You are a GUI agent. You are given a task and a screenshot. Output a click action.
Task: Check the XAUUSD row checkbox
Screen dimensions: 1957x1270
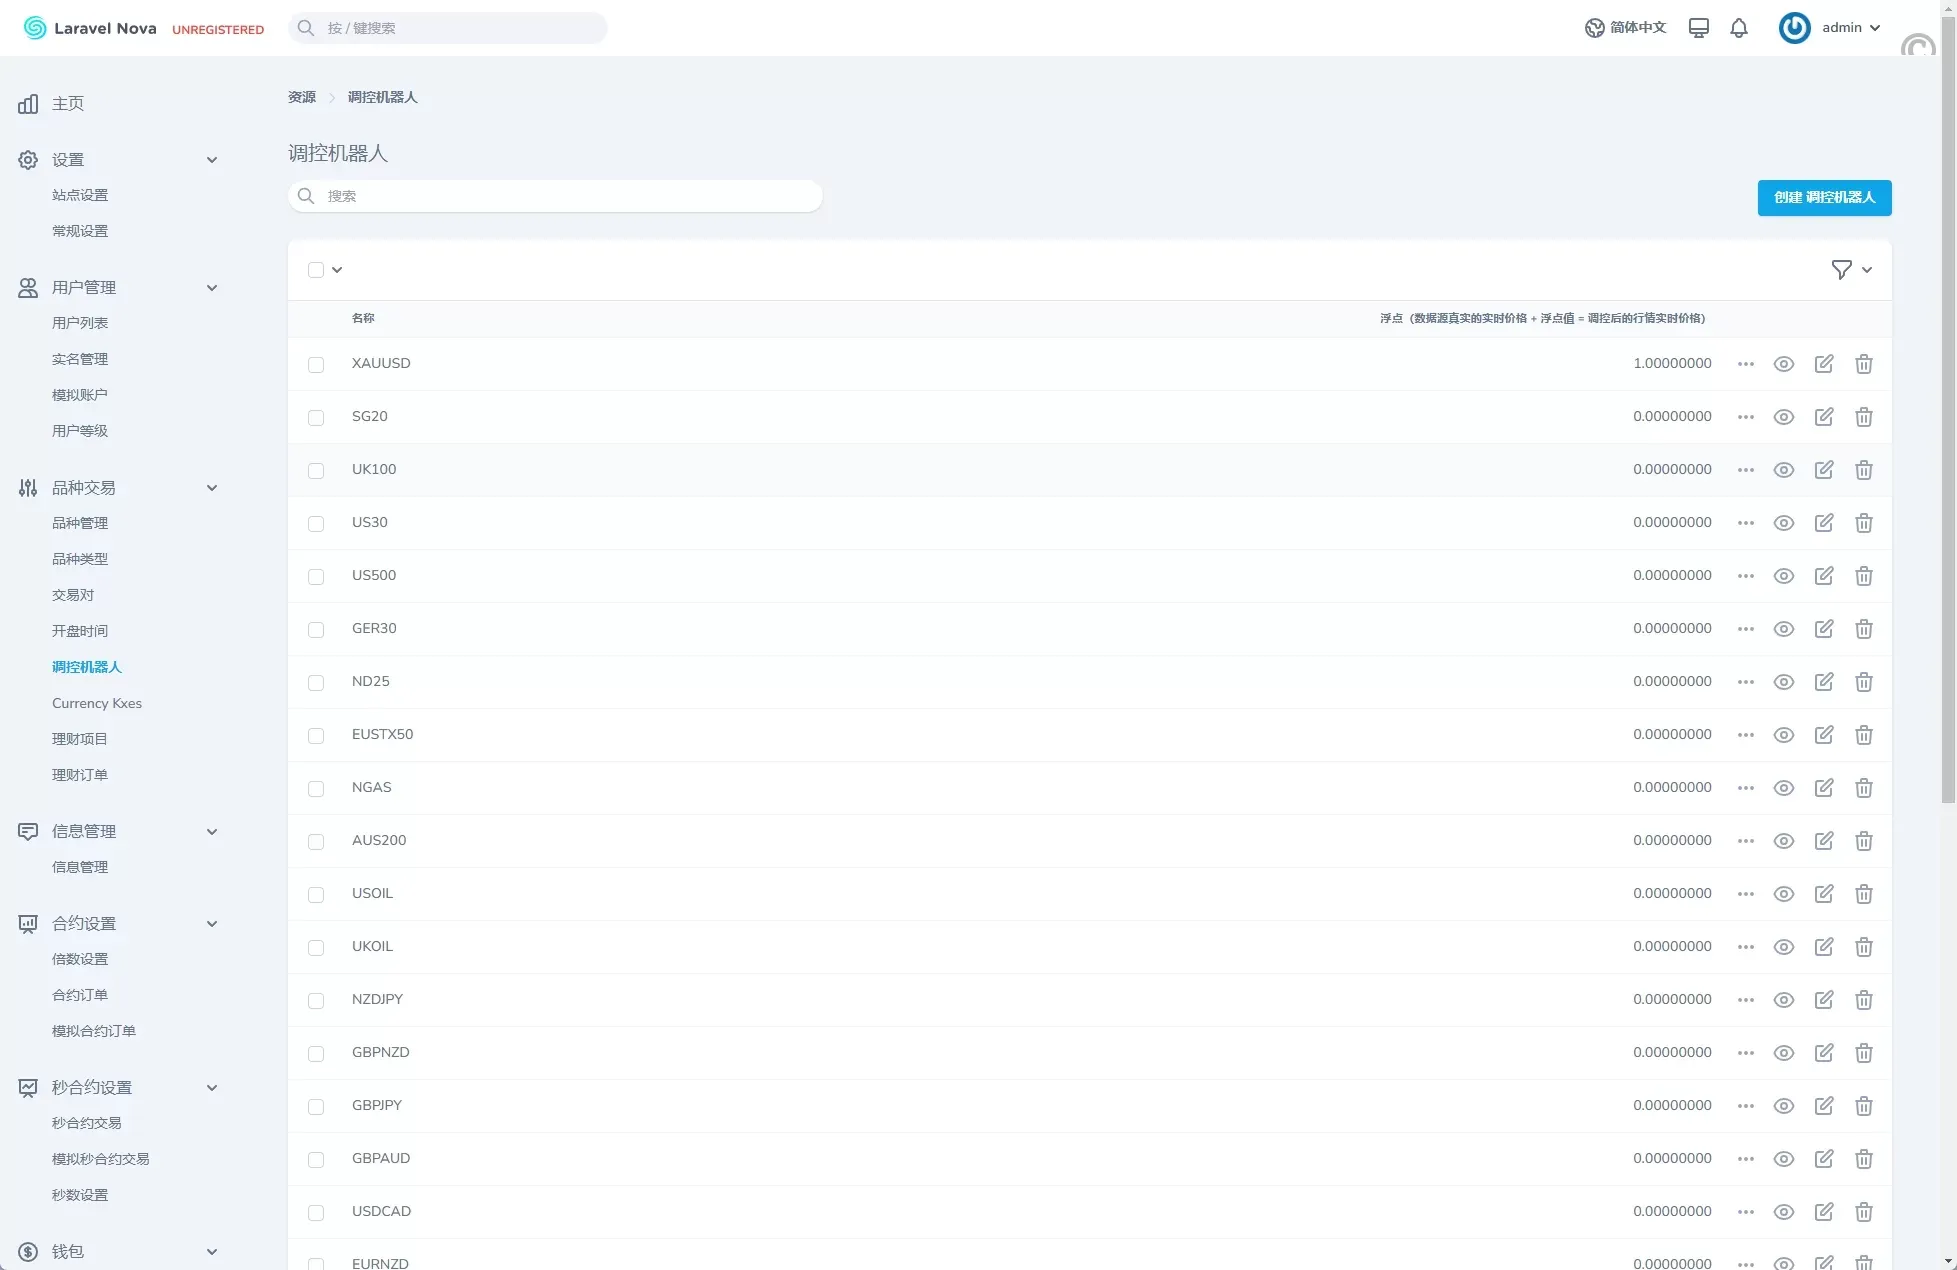(316, 365)
